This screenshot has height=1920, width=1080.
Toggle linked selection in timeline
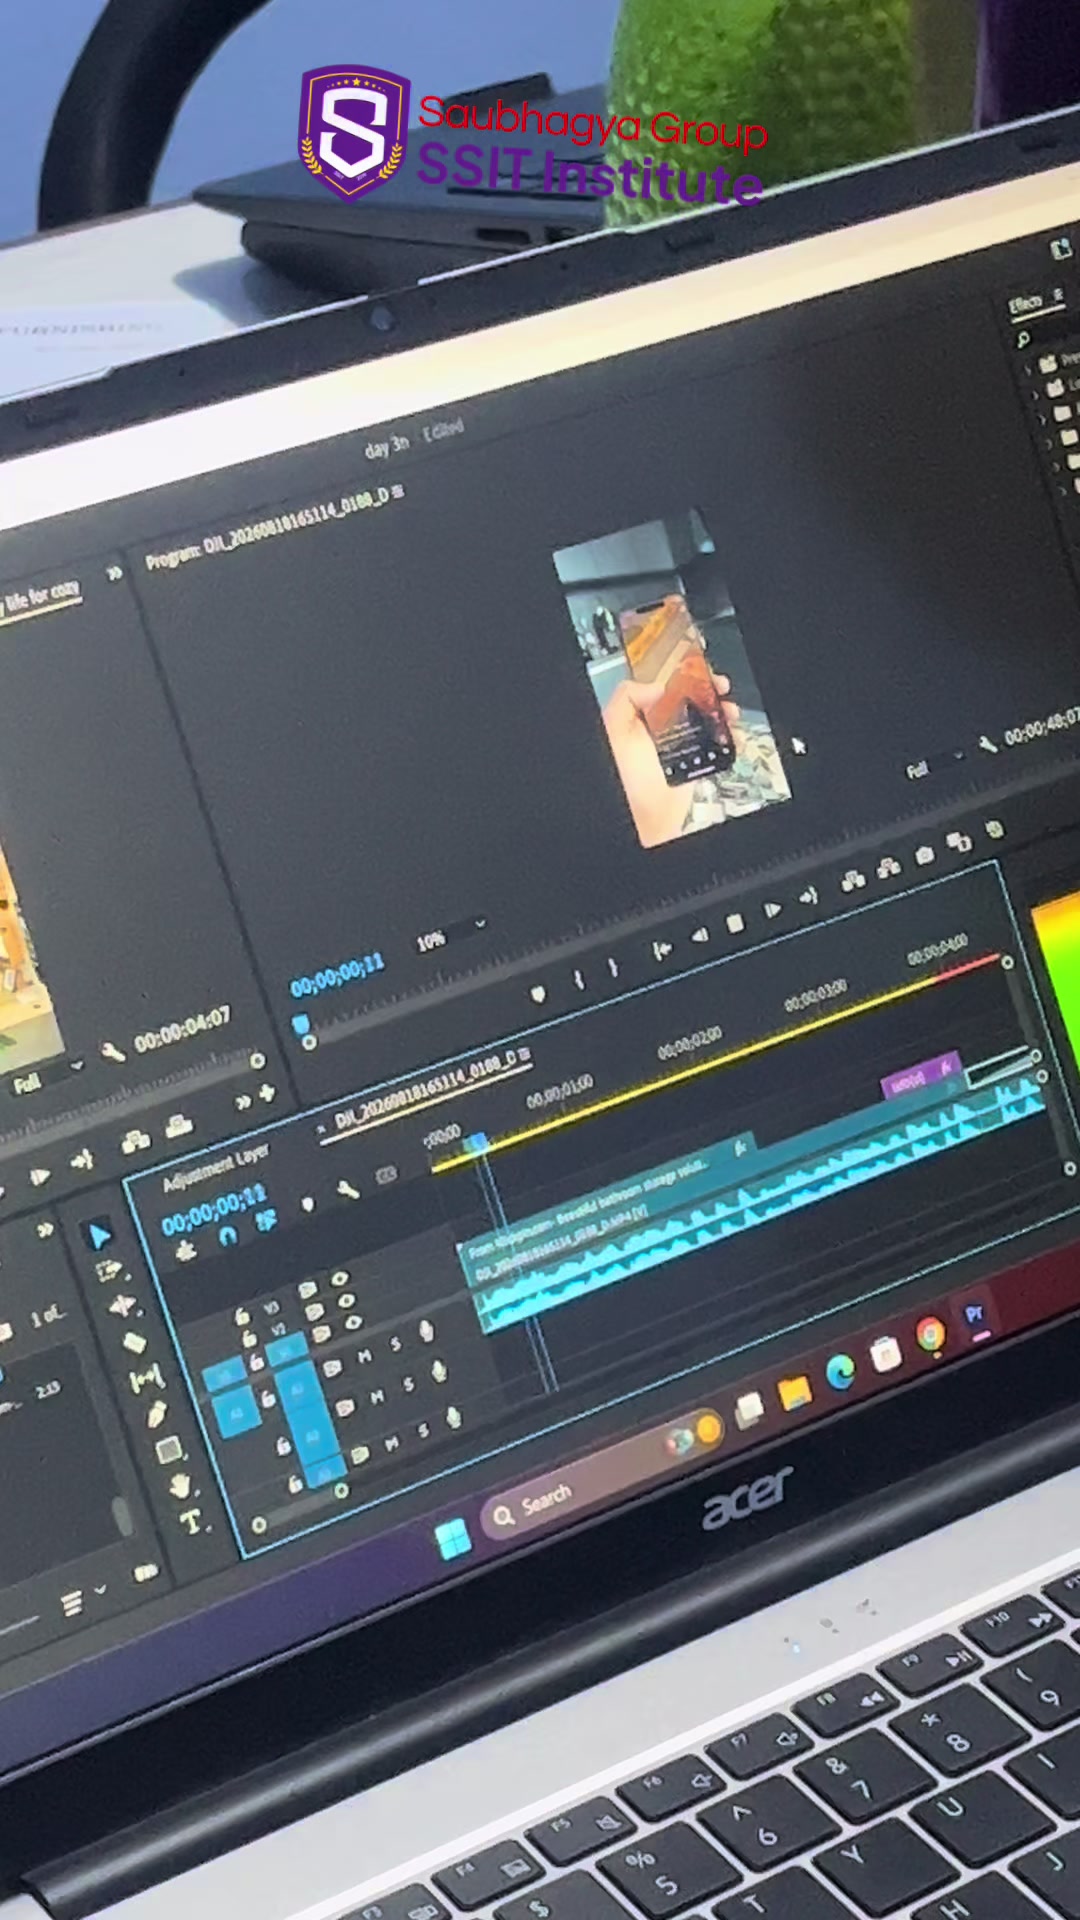266,1221
